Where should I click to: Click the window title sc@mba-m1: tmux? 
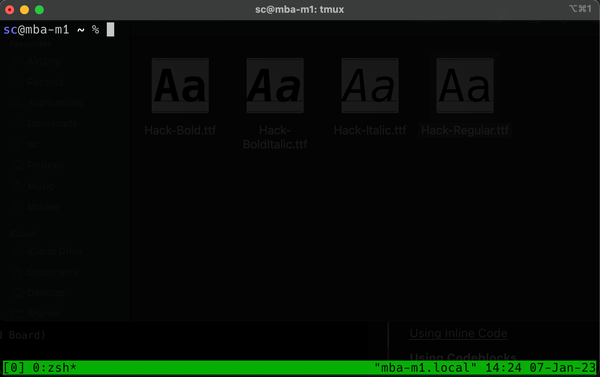[300, 9]
